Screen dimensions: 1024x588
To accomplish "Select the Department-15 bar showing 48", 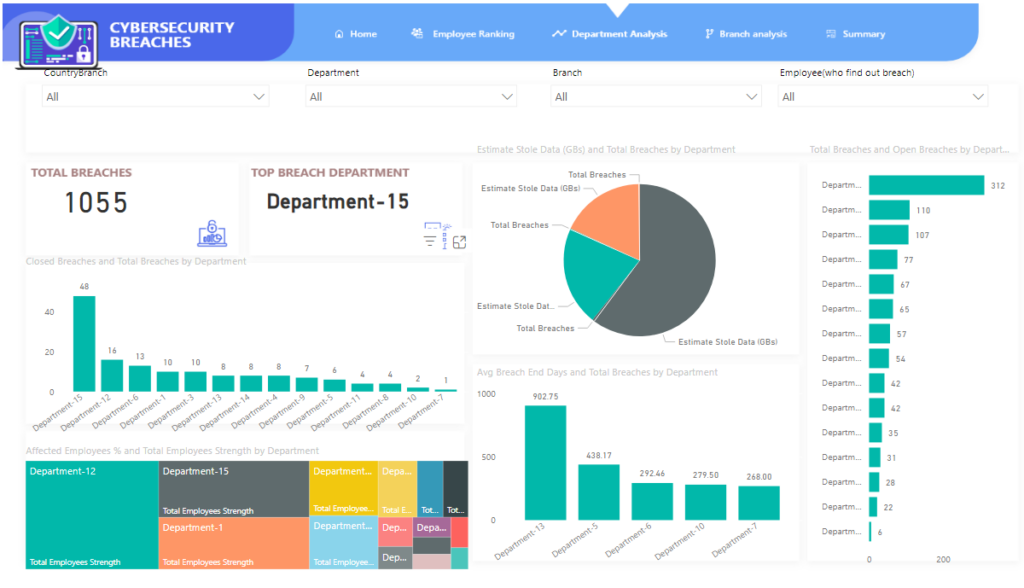I will tap(84, 344).
